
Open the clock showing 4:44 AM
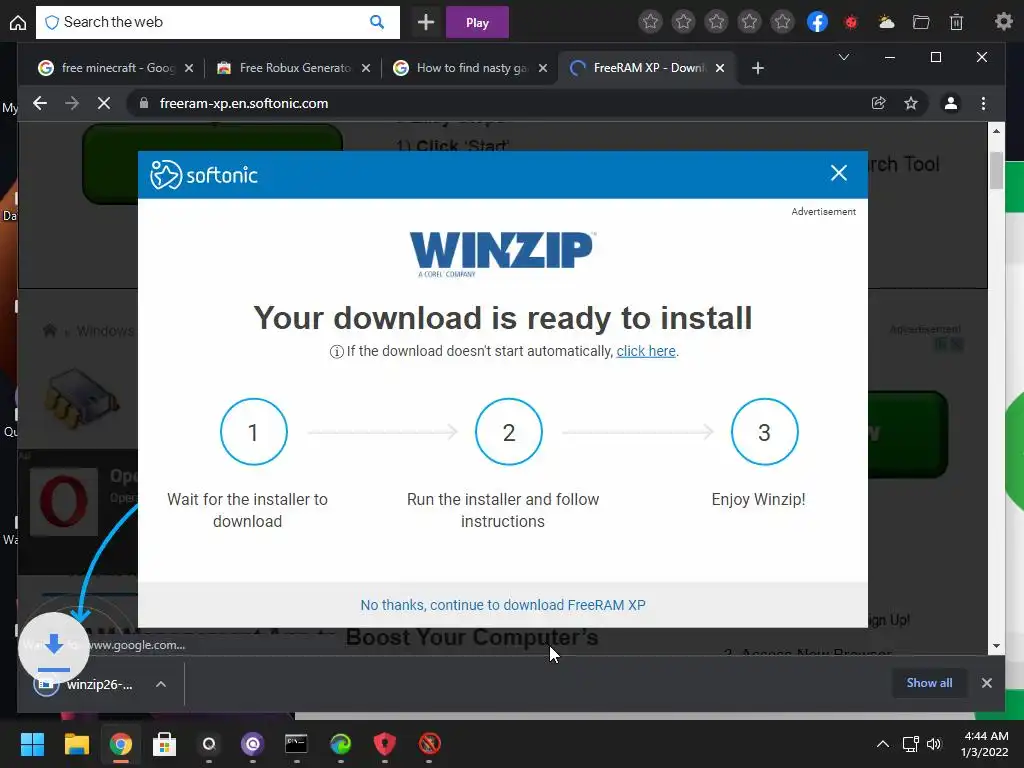coord(986,744)
